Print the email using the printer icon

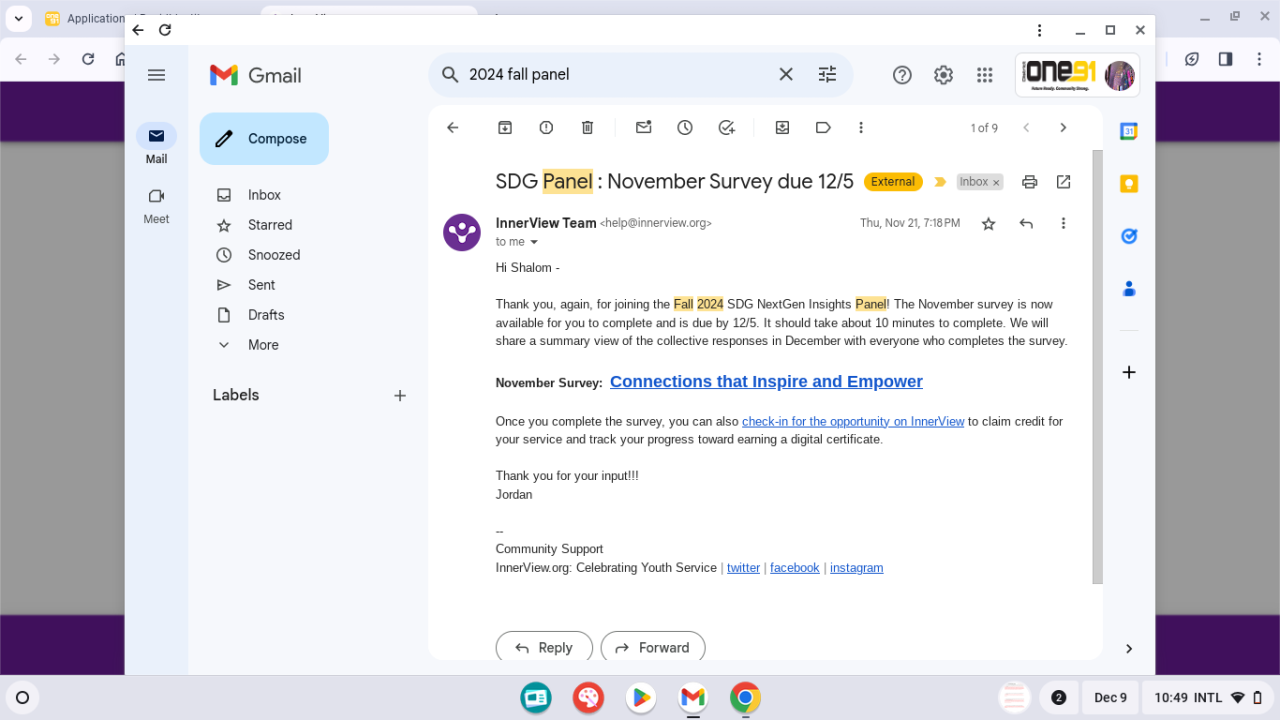[x=1029, y=182]
